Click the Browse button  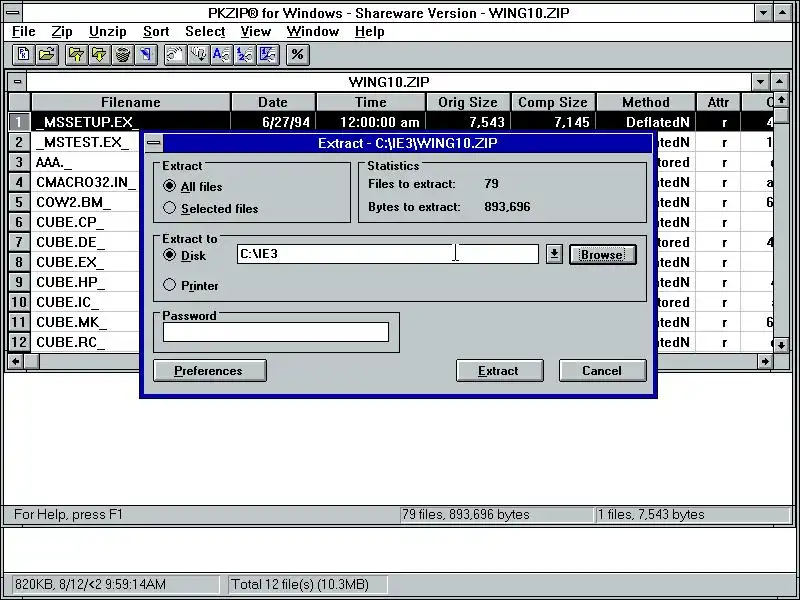click(603, 255)
